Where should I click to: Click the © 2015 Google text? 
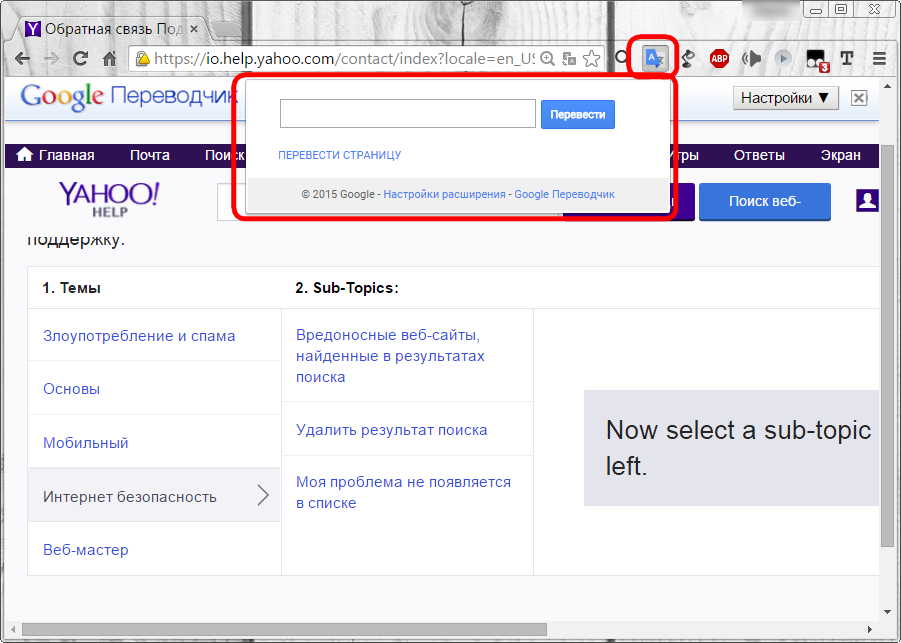click(x=338, y=194)
